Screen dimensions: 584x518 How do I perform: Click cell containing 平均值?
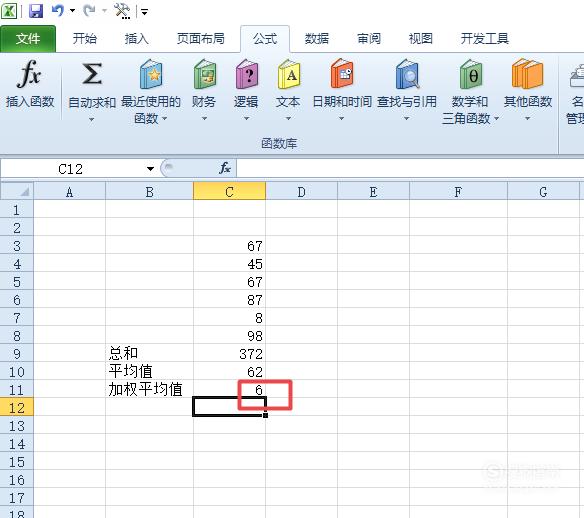click(149, 371)
